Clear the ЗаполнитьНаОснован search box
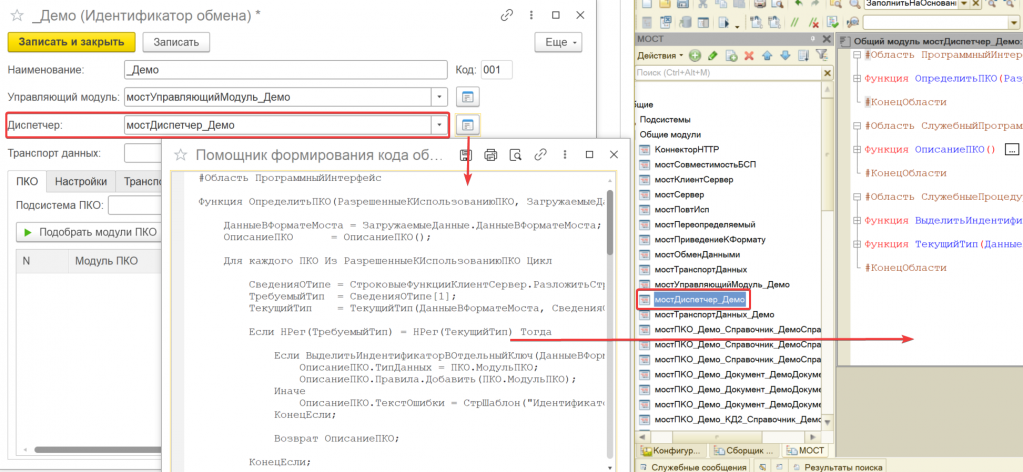Image resolution: width=1023 pixels, height=472 pixels. point(976,4)
